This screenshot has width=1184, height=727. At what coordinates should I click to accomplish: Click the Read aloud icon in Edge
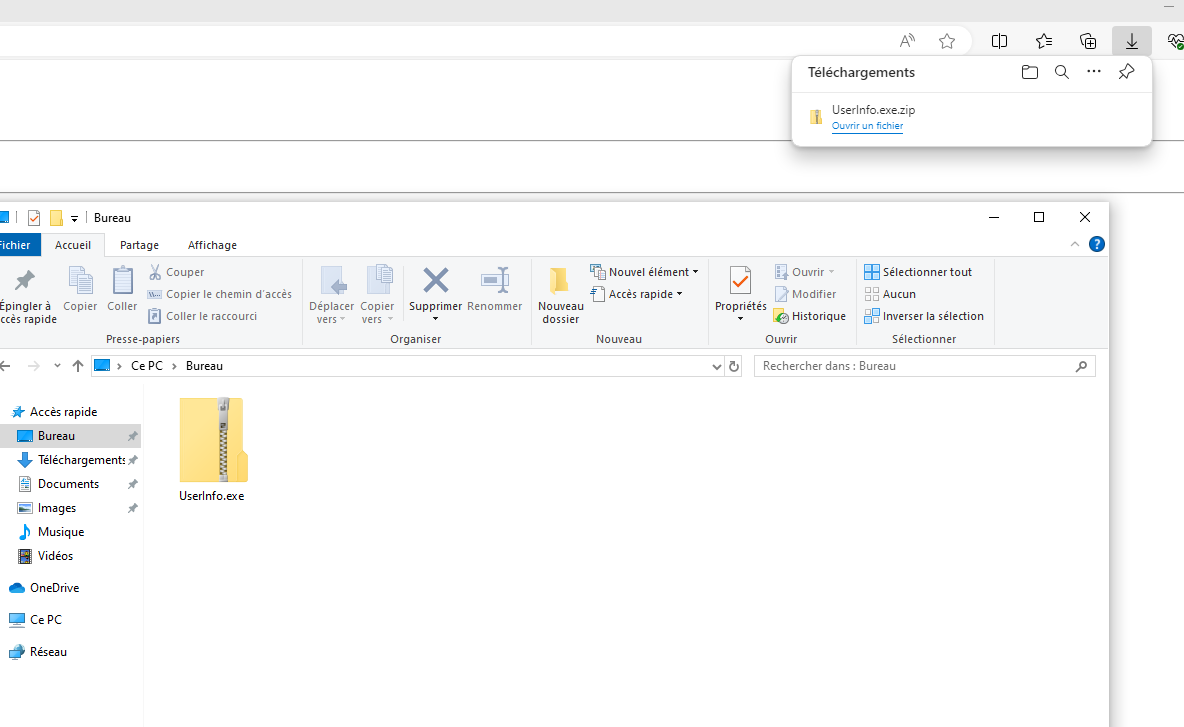(x=907, y=41)
